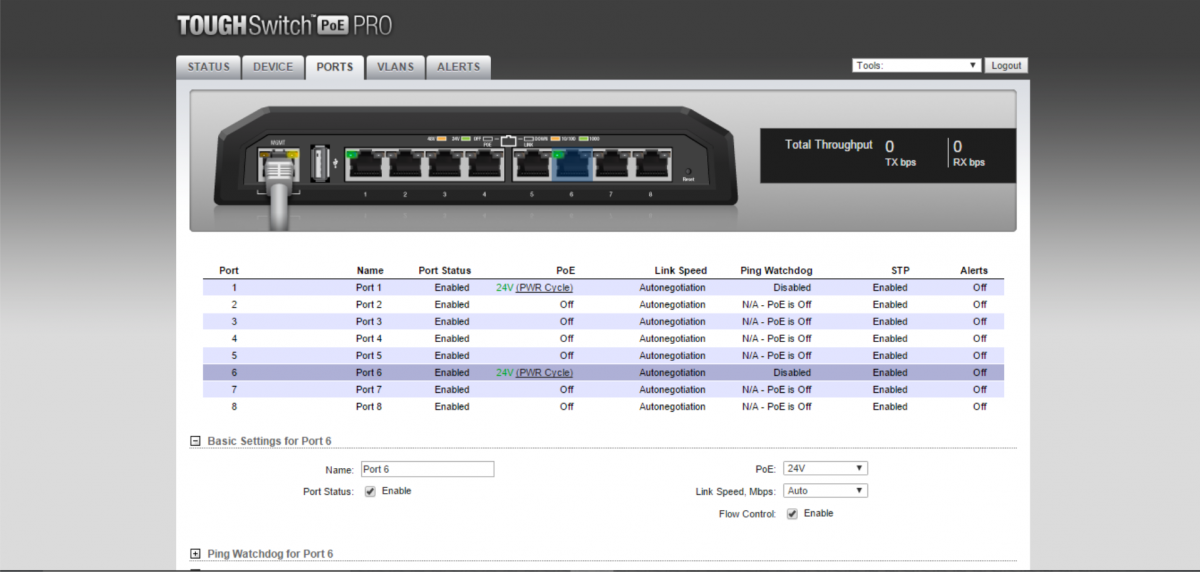Open the PoE voltage dropdown

[826, 468]
